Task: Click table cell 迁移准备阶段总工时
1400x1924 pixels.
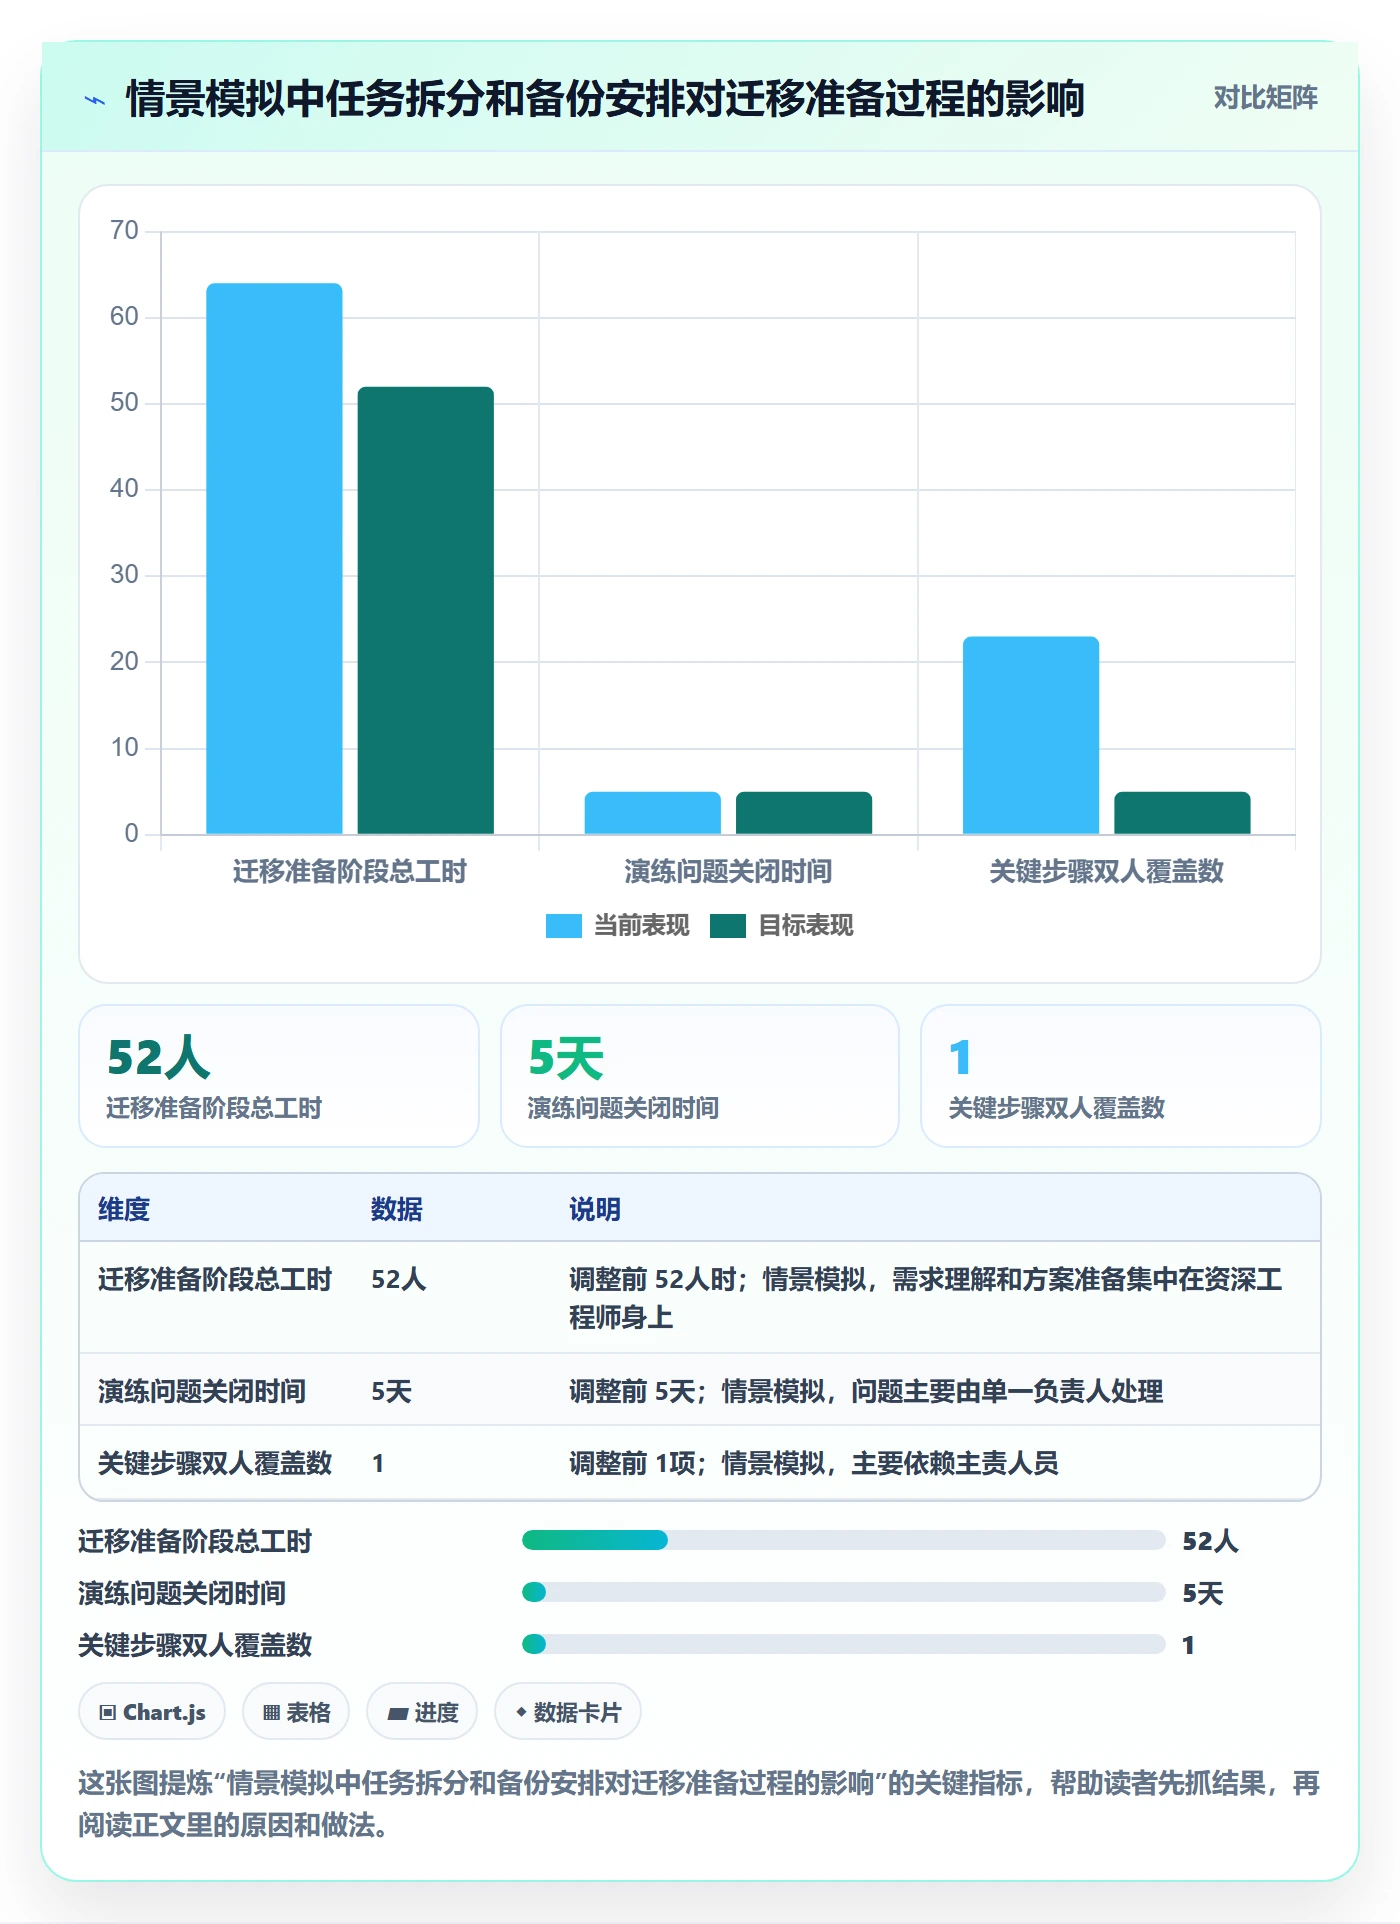Action: [215, 1279]
